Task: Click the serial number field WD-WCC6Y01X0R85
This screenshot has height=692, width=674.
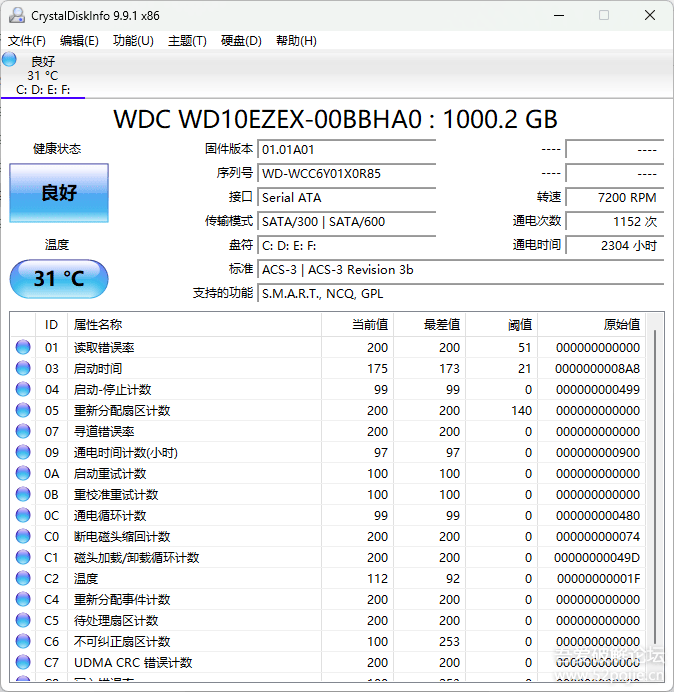Action: (x=346, y=173)
